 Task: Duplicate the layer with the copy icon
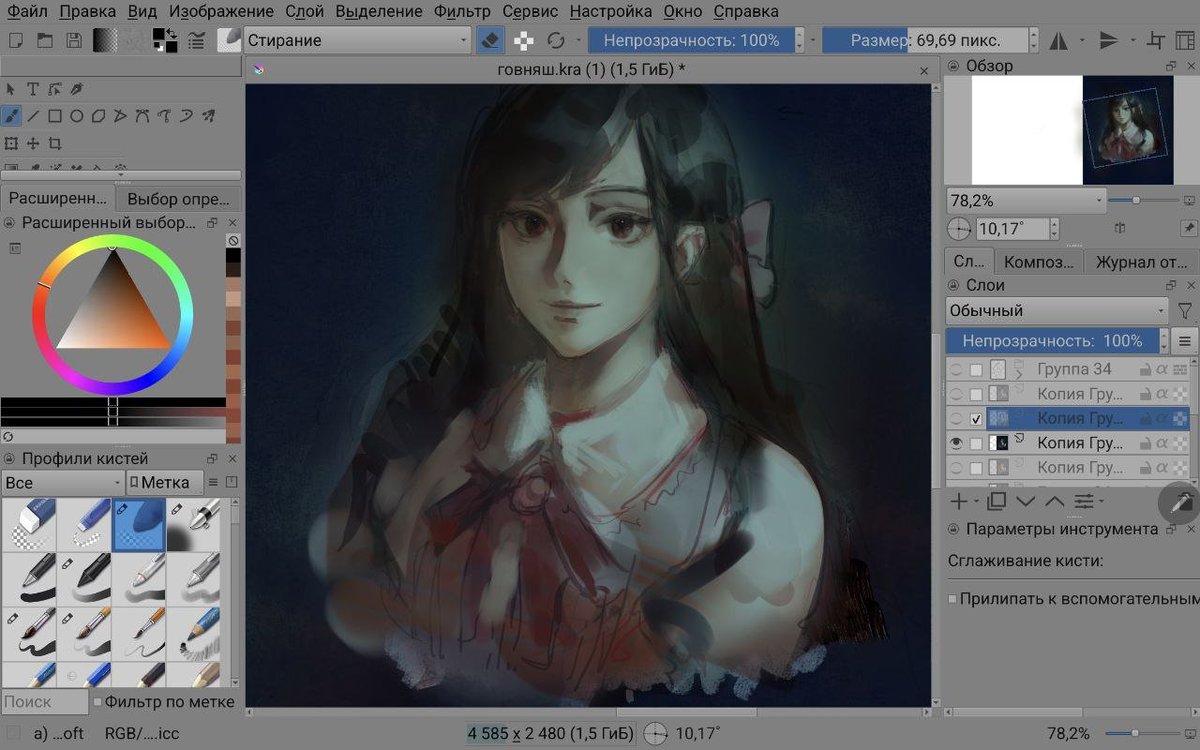[x=996, y=501]
